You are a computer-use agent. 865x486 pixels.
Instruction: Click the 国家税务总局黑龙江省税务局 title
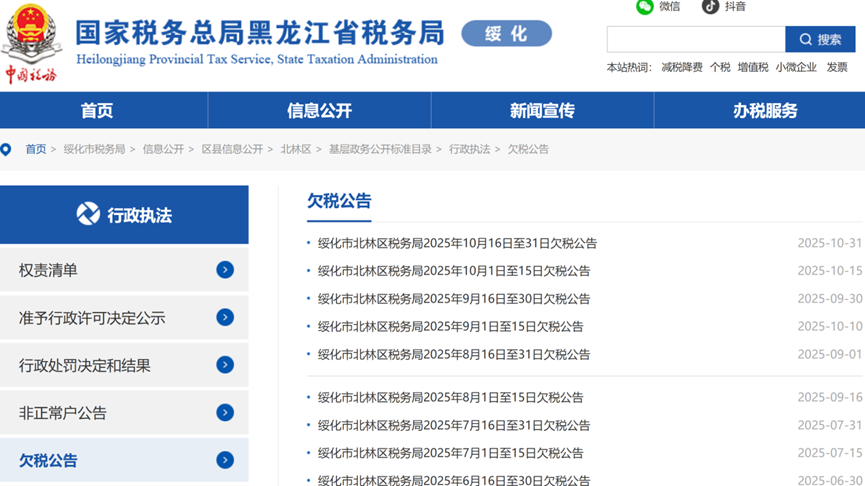(260, 33)
